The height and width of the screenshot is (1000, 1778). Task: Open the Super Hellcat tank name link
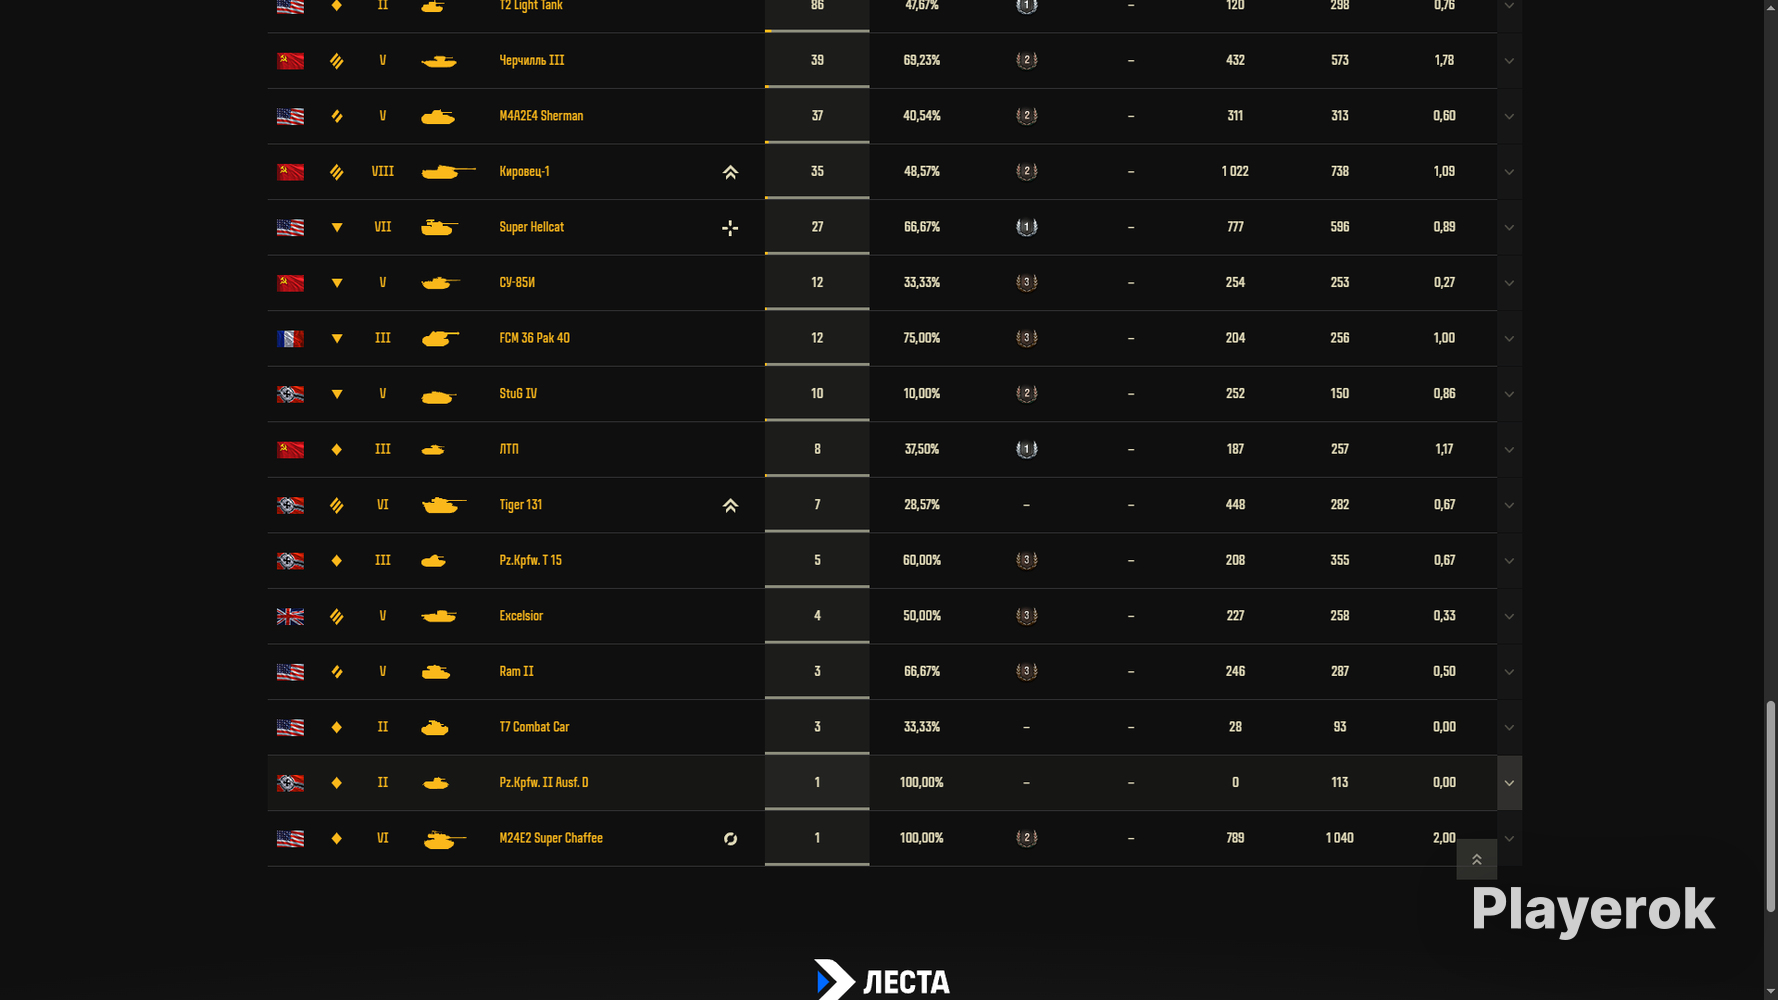pyautogui.click(x=531, y=227)
